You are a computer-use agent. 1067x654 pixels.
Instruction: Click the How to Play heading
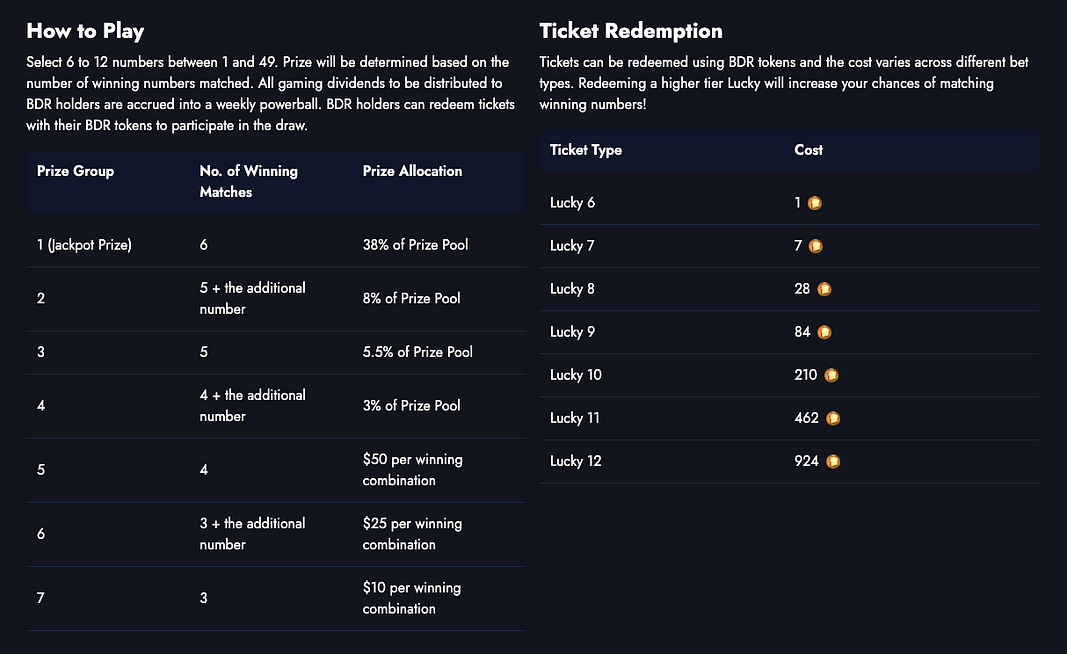point(85,30)
